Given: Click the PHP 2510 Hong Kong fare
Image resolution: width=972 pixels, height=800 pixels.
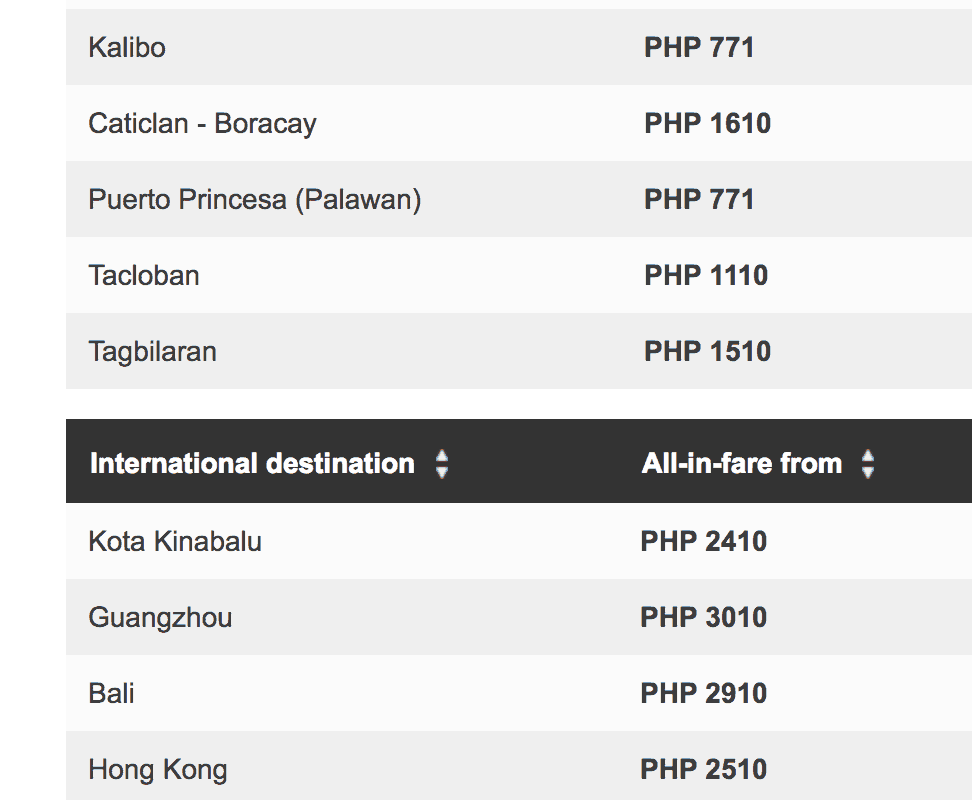Looking at the screenshot, I should (x=704, y=769).
